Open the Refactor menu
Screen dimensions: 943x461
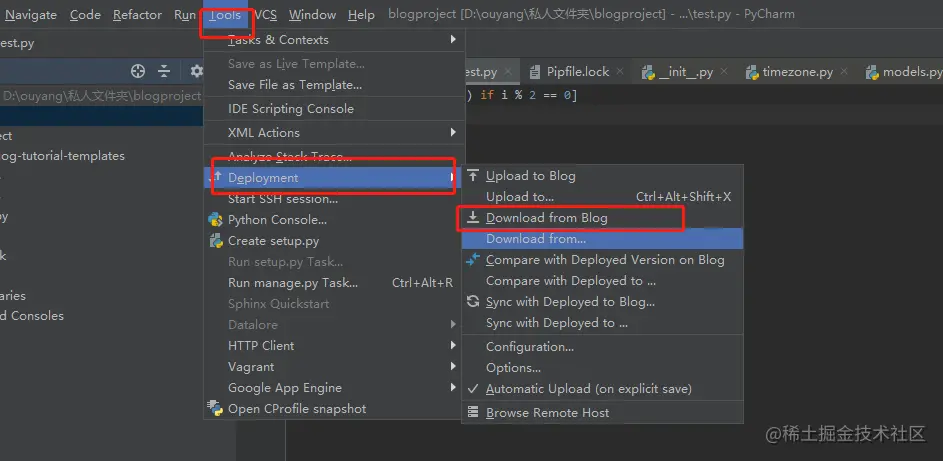tap(137, 14)
